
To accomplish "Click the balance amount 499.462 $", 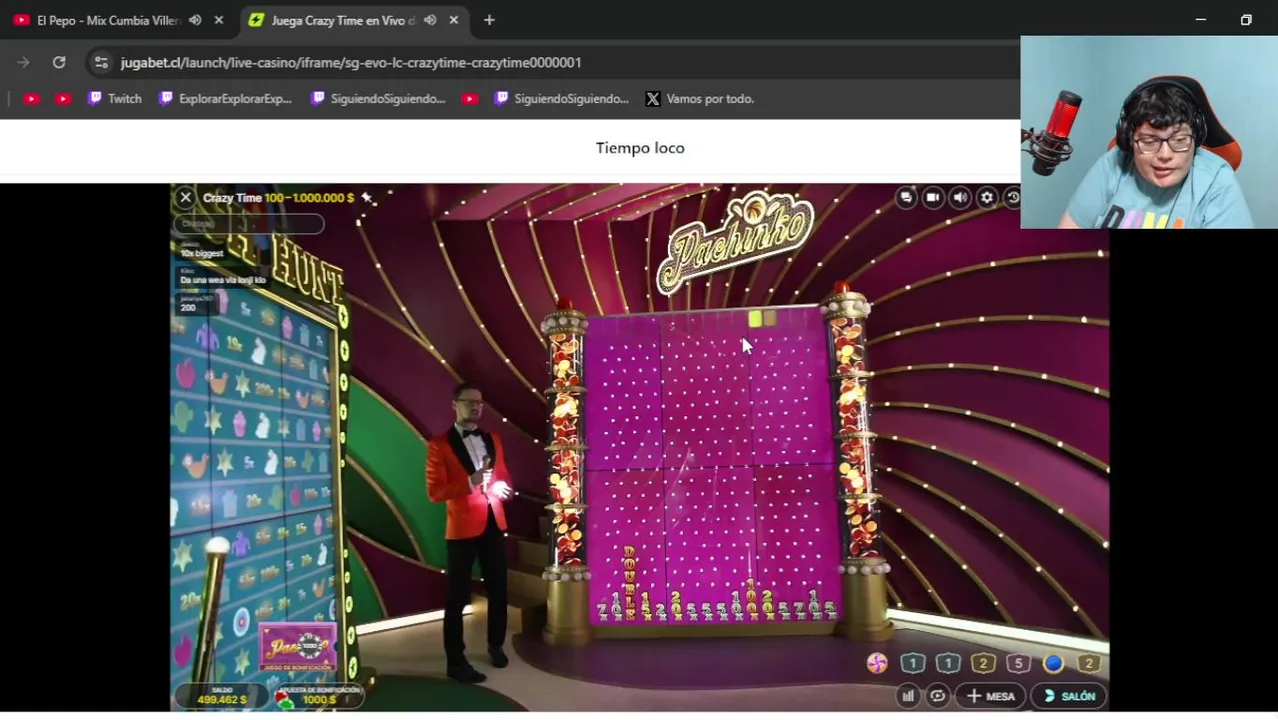I will (222, 700).
